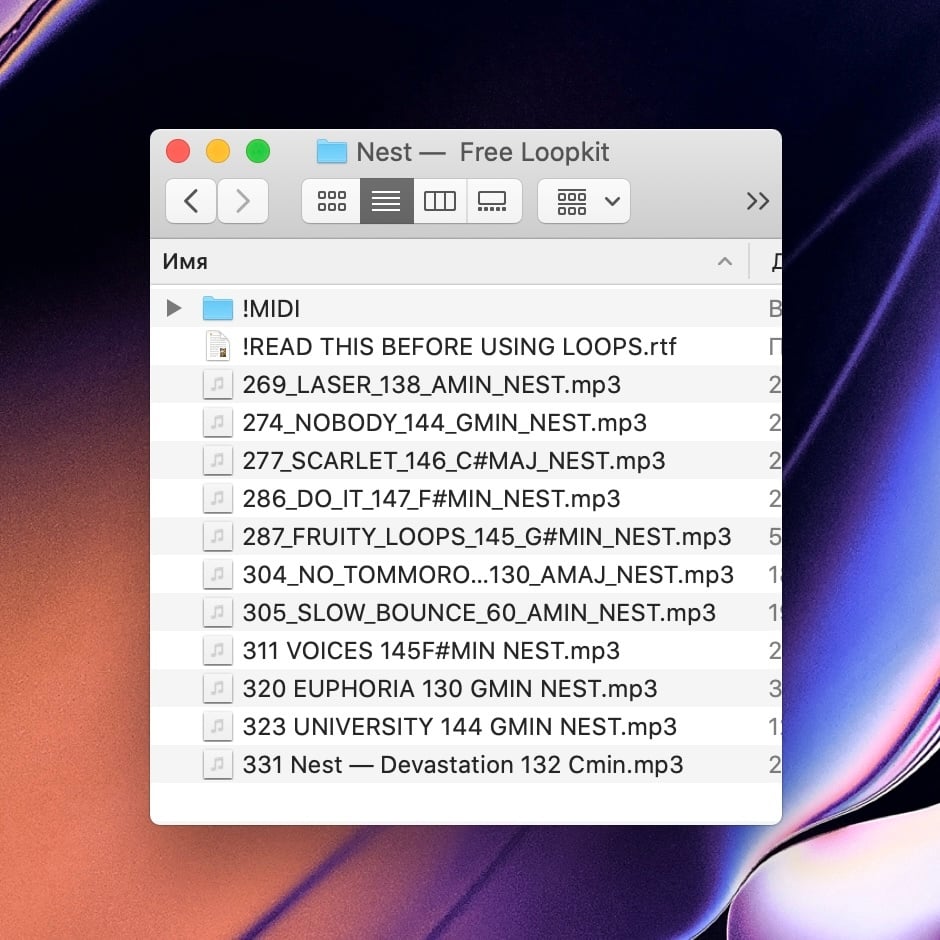Screen dimensions: 940x940
Task: Close the Finder window with red button
Action: pos(178,151)
